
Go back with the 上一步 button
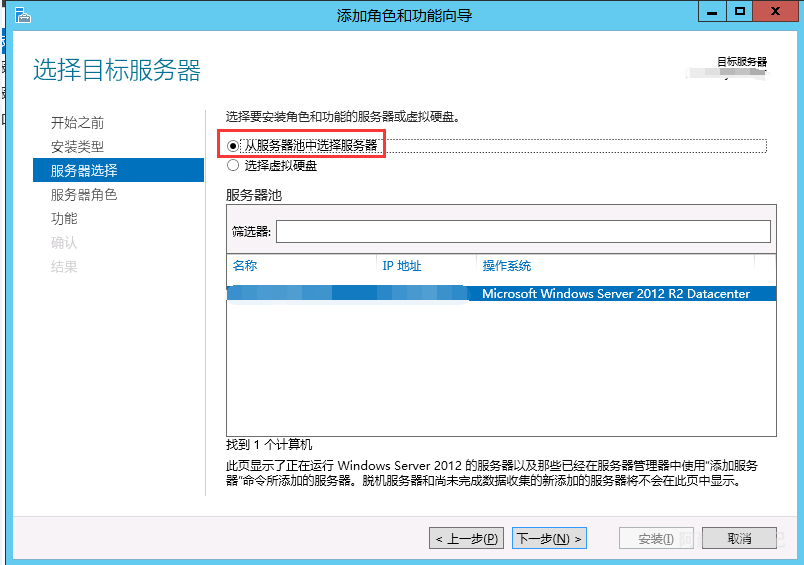click(x=468, y=538)
